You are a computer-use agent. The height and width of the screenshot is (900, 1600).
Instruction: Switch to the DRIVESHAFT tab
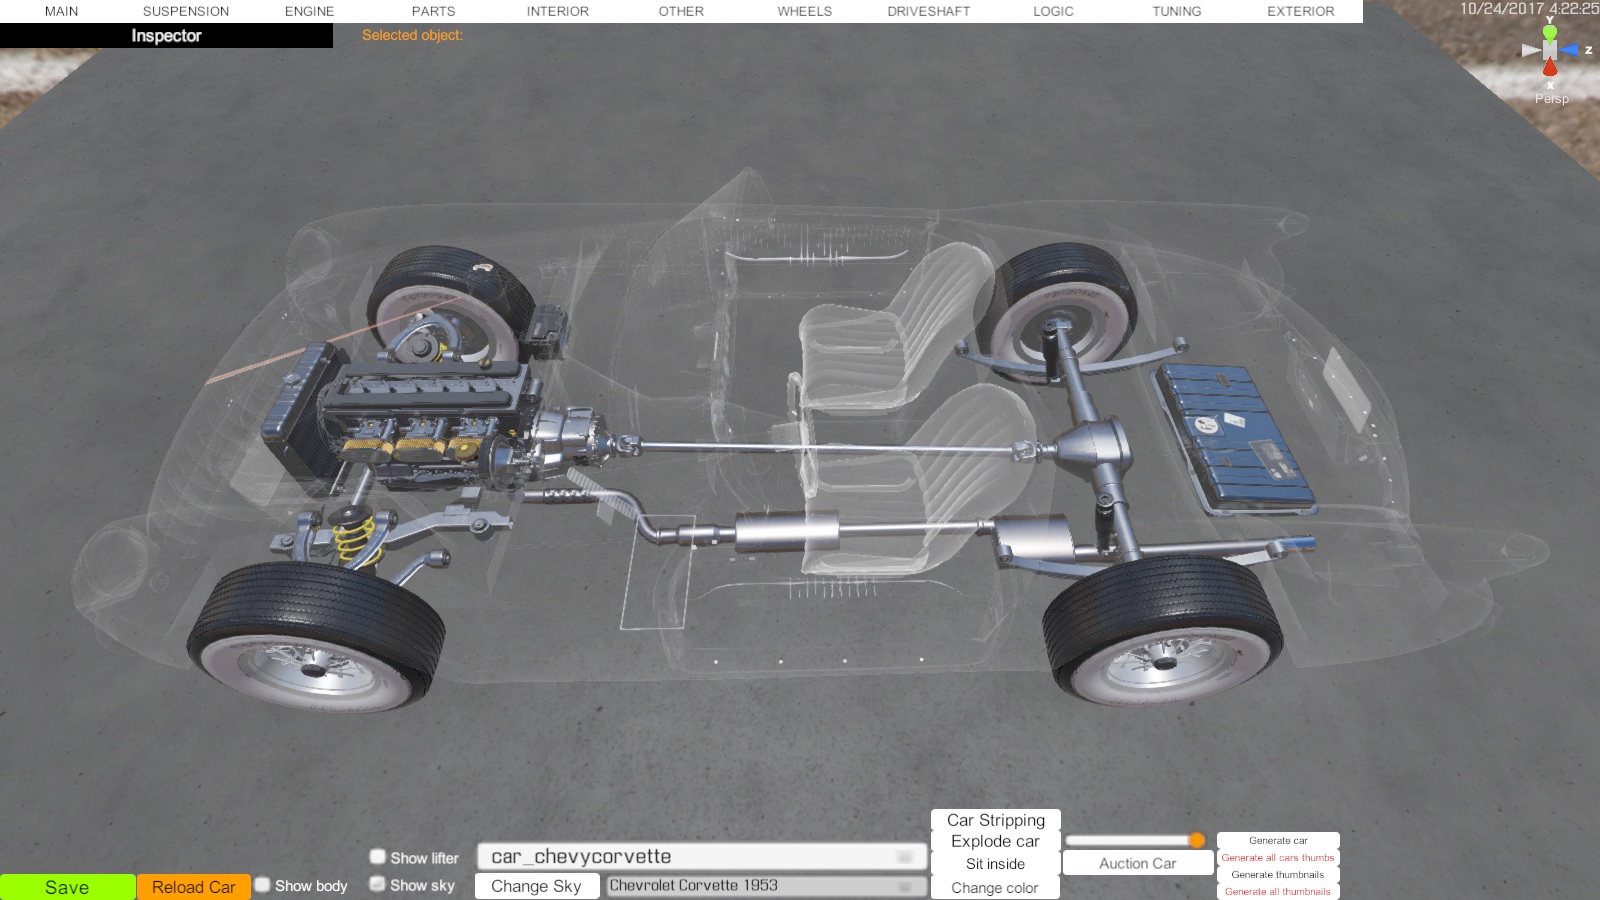point(928,11)
